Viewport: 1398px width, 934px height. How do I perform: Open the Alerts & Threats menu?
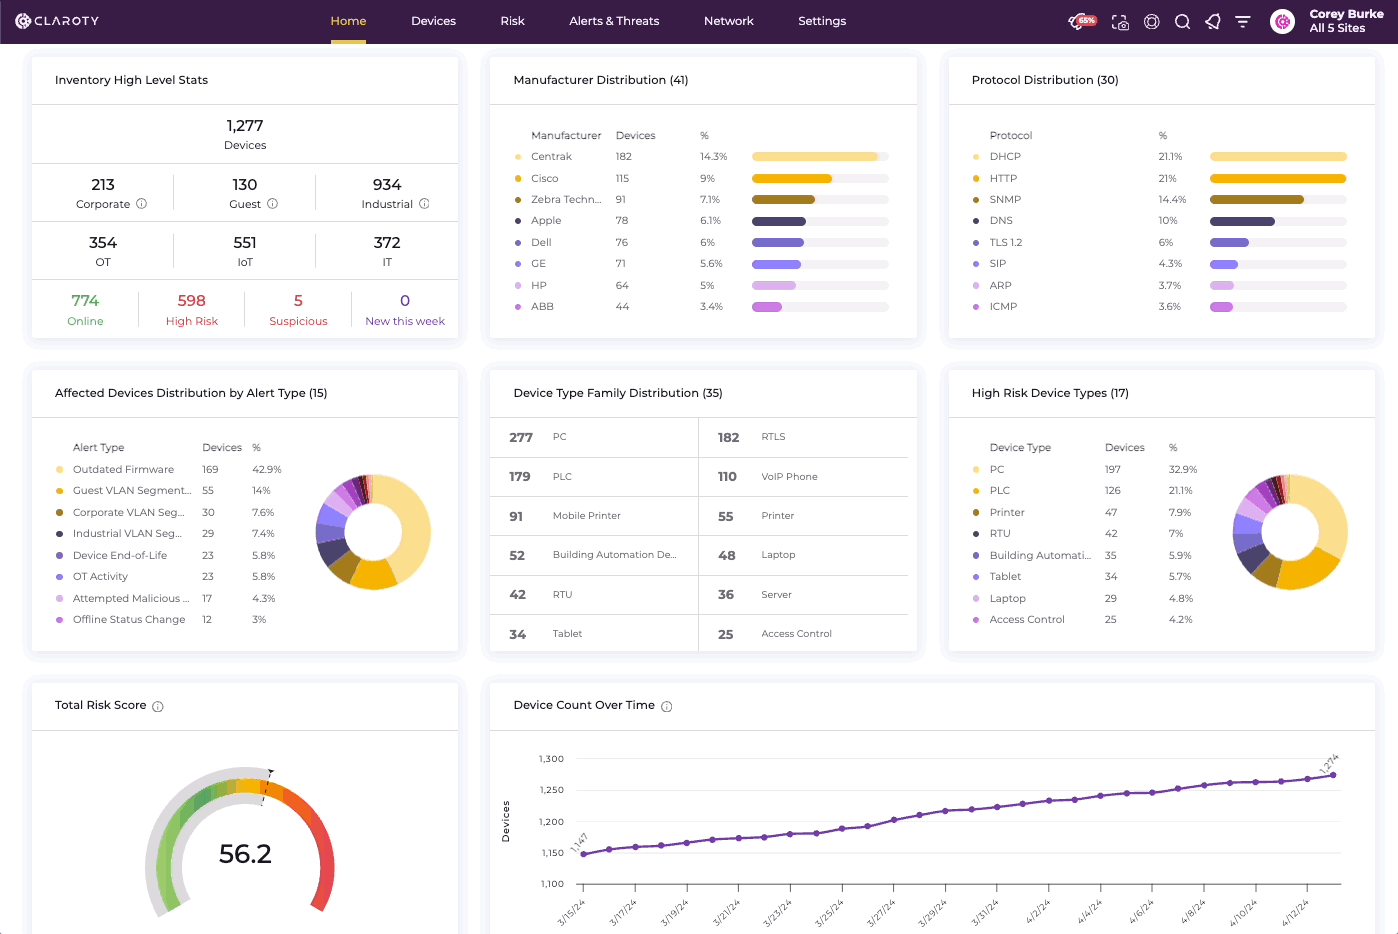(613, 21)
